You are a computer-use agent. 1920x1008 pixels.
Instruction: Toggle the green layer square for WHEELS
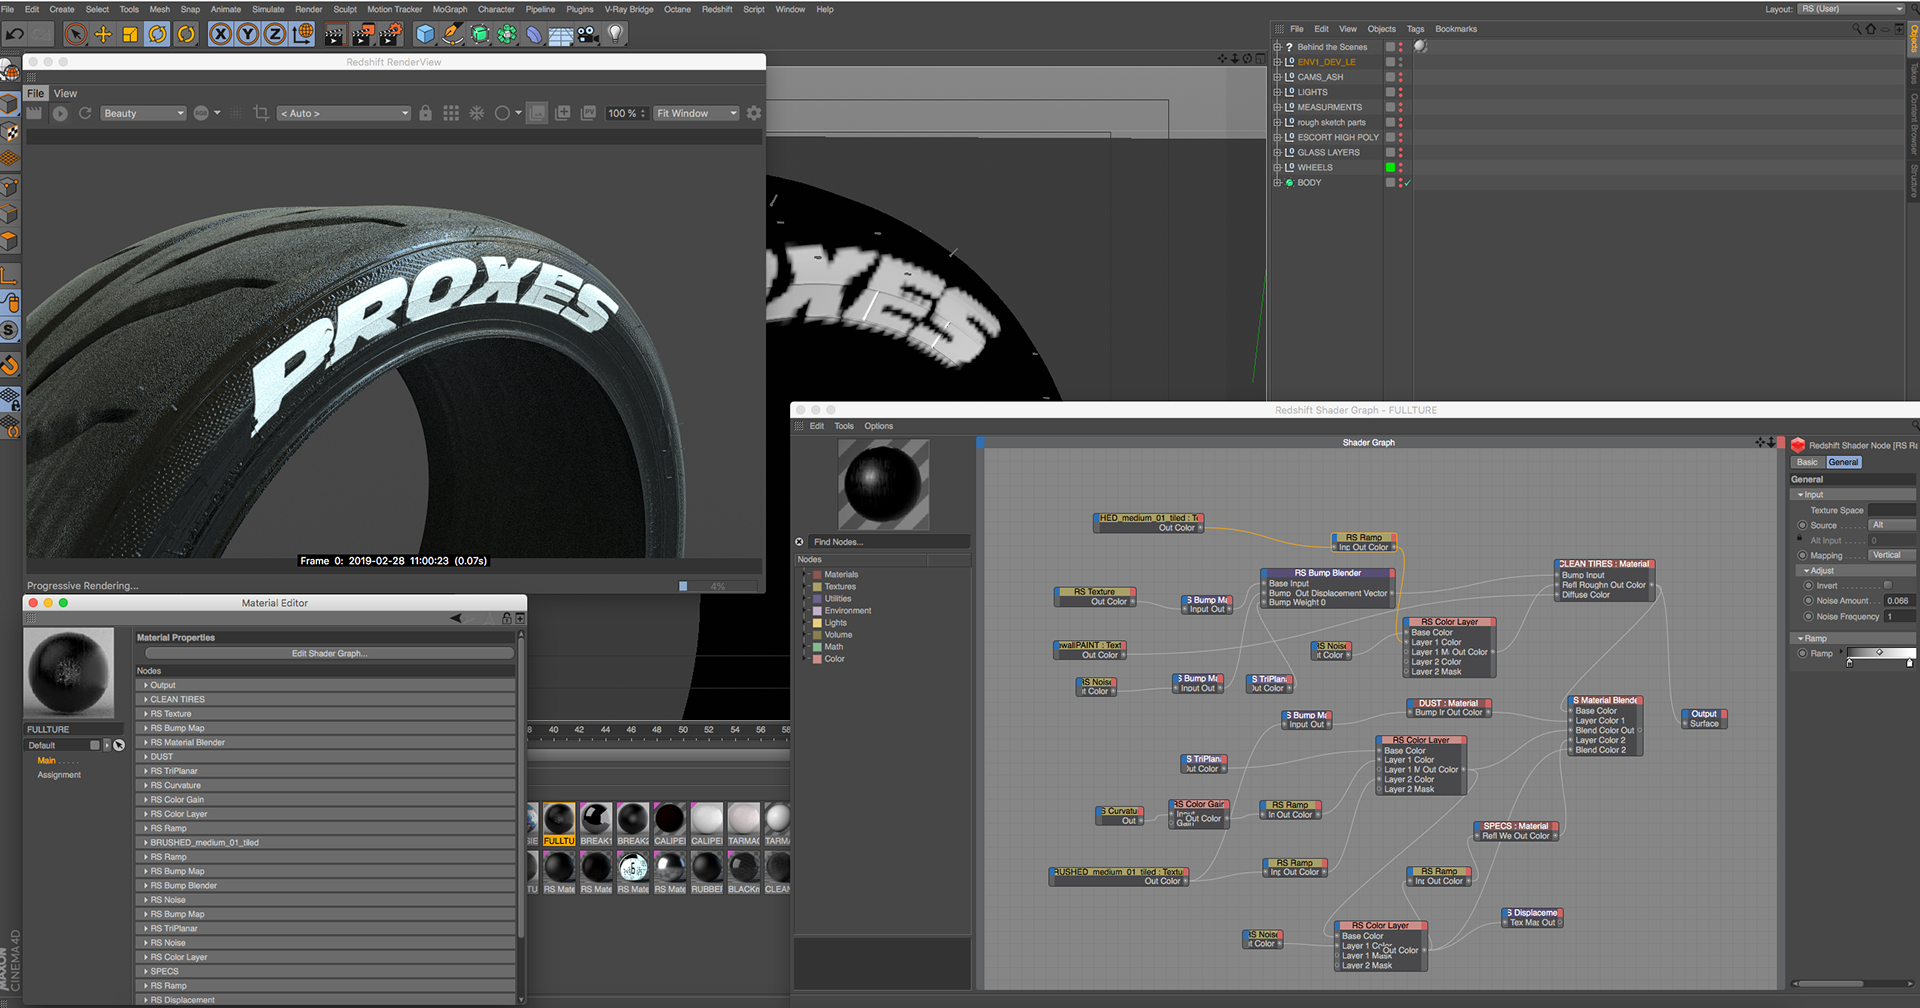pos(1390,168)
